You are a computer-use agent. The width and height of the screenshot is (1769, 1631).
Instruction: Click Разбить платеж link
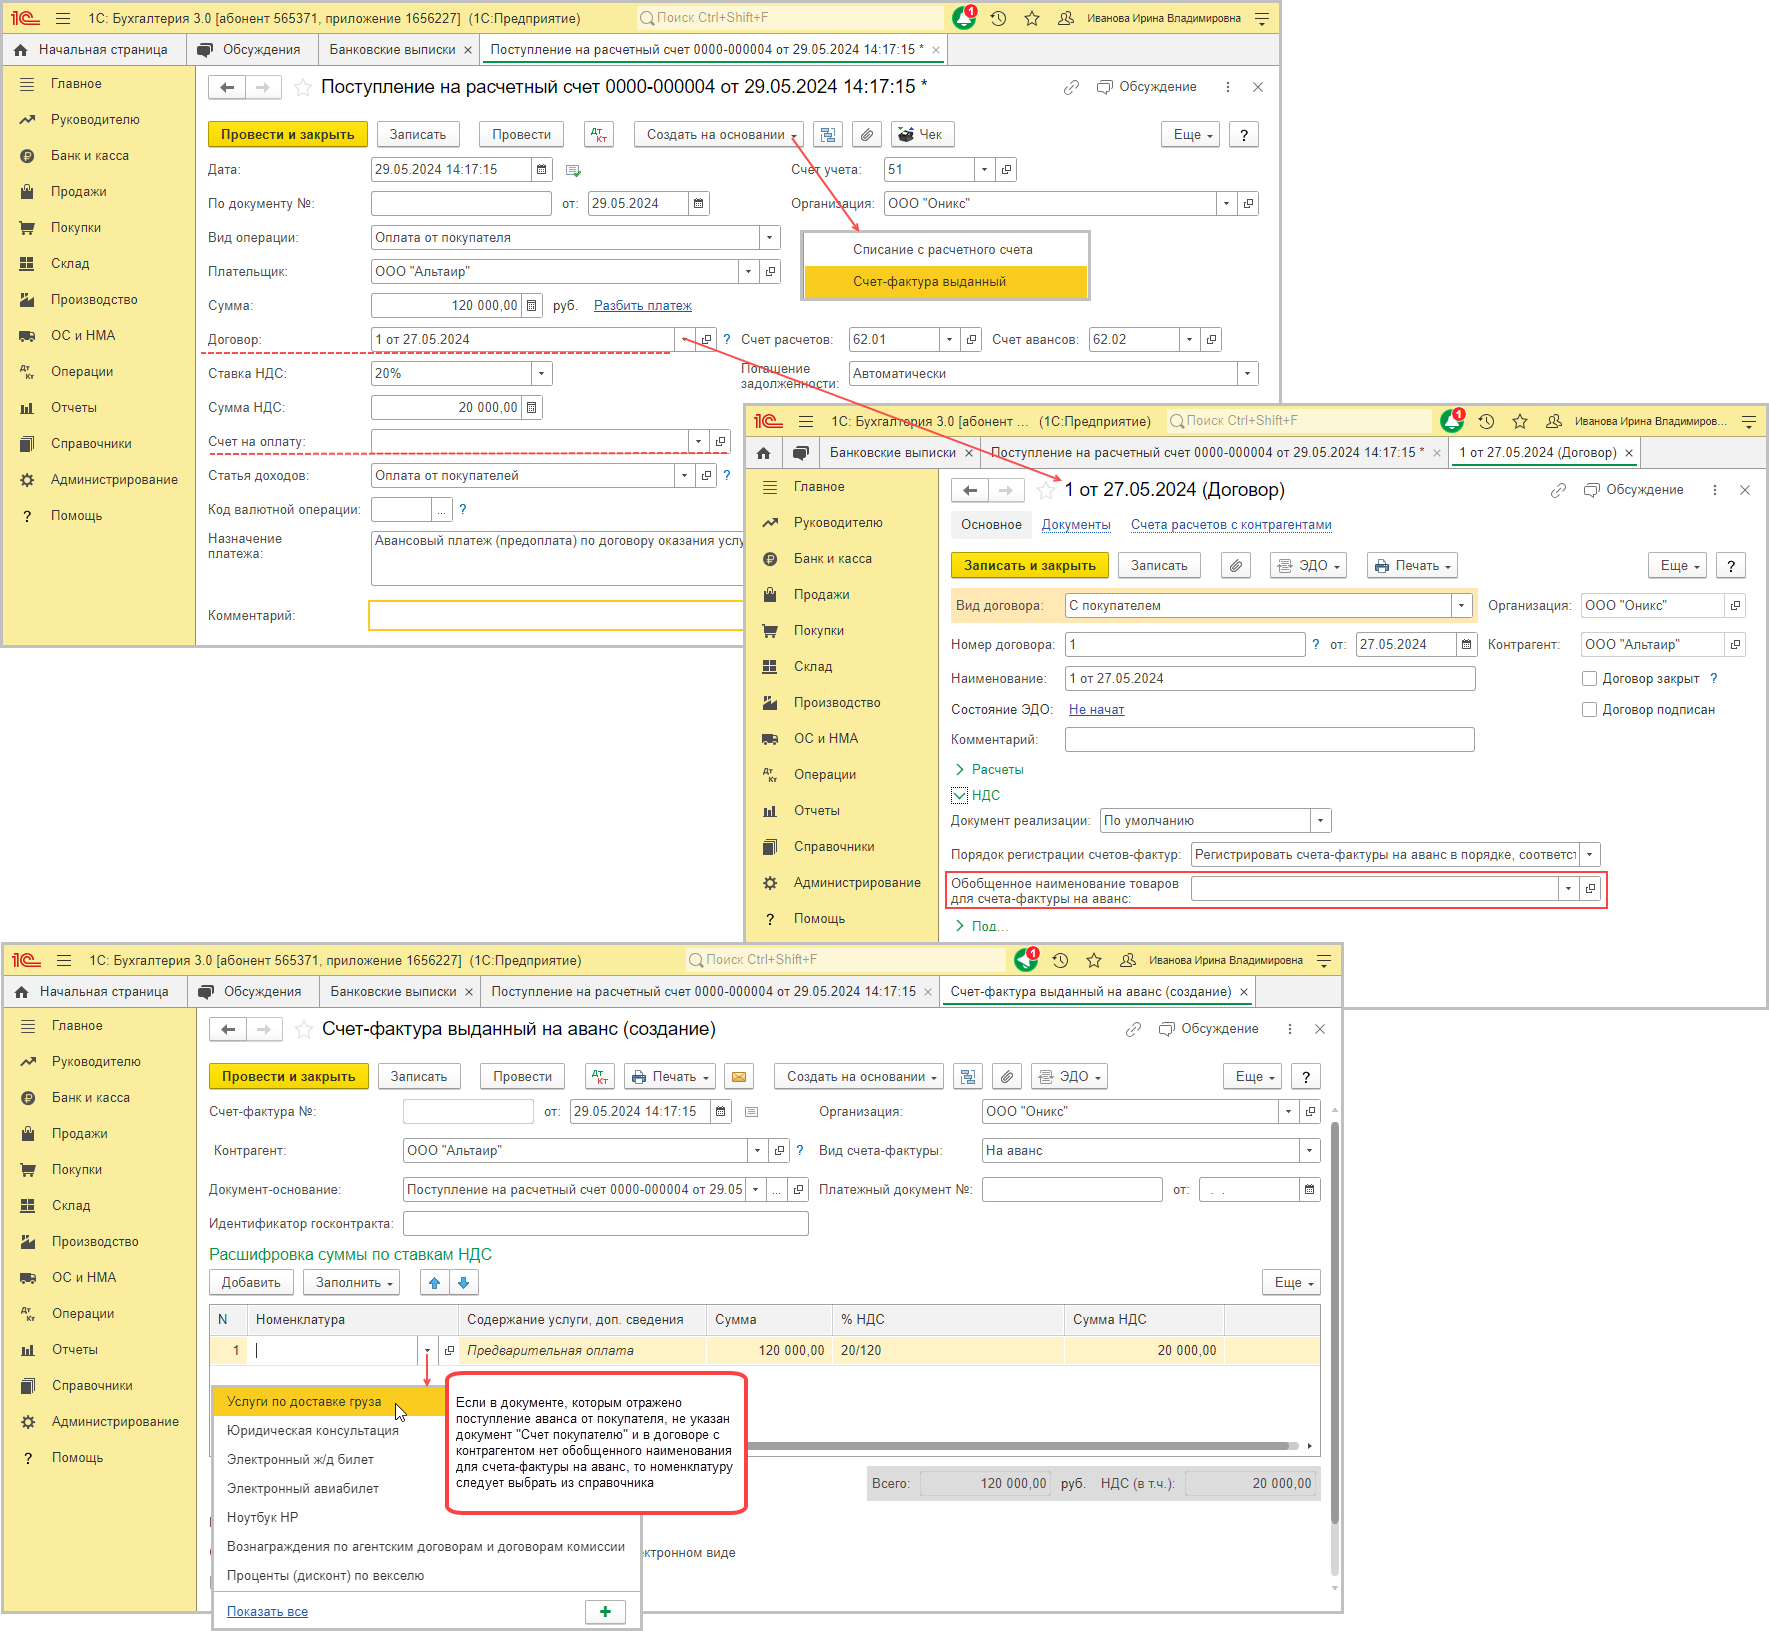tap(643, 306)
